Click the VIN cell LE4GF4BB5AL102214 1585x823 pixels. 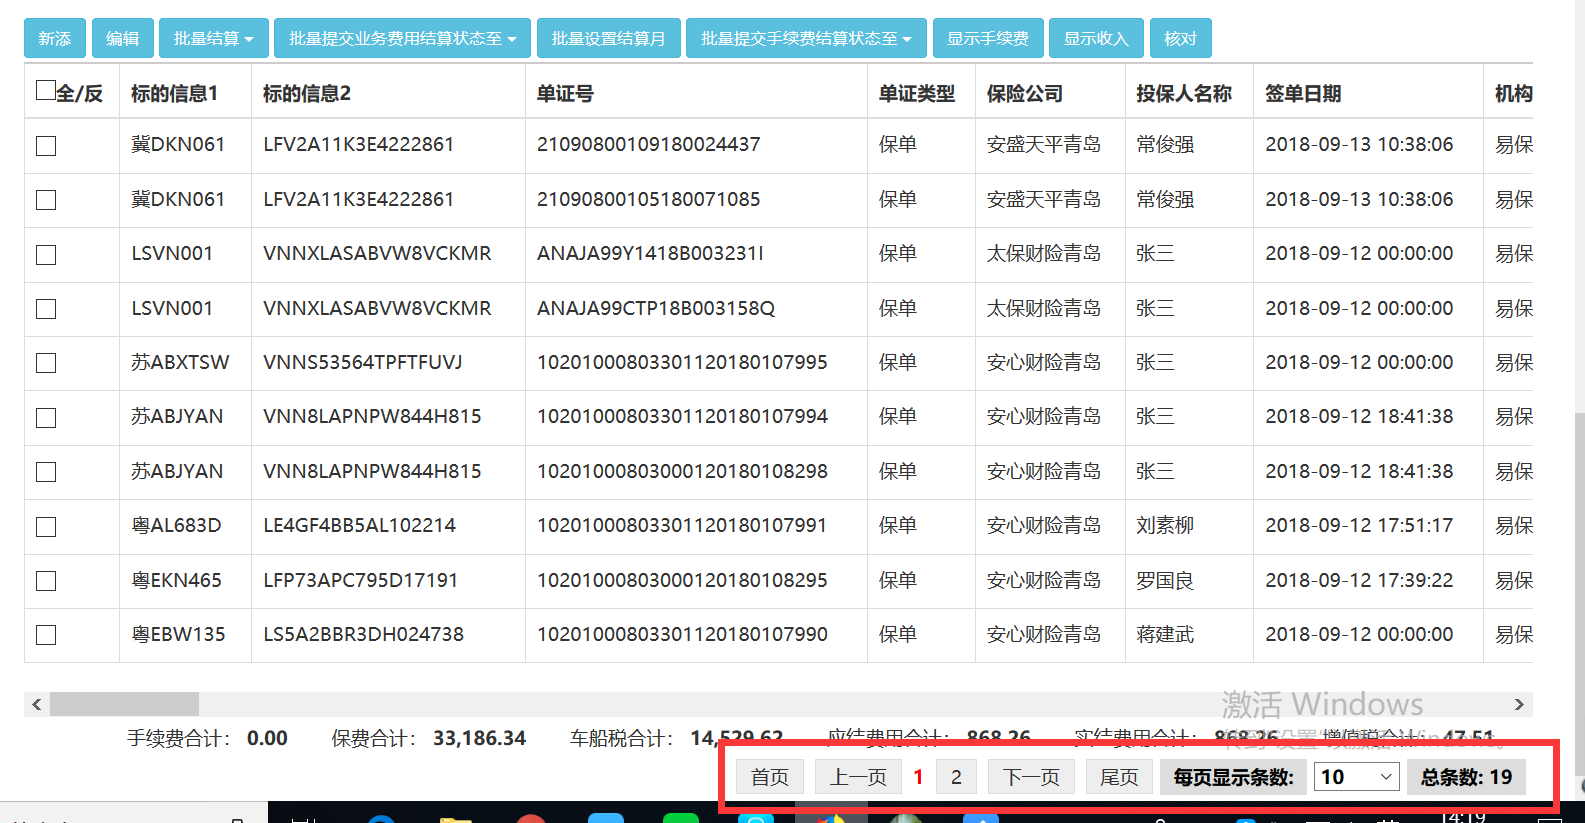(x=359, y=525)
